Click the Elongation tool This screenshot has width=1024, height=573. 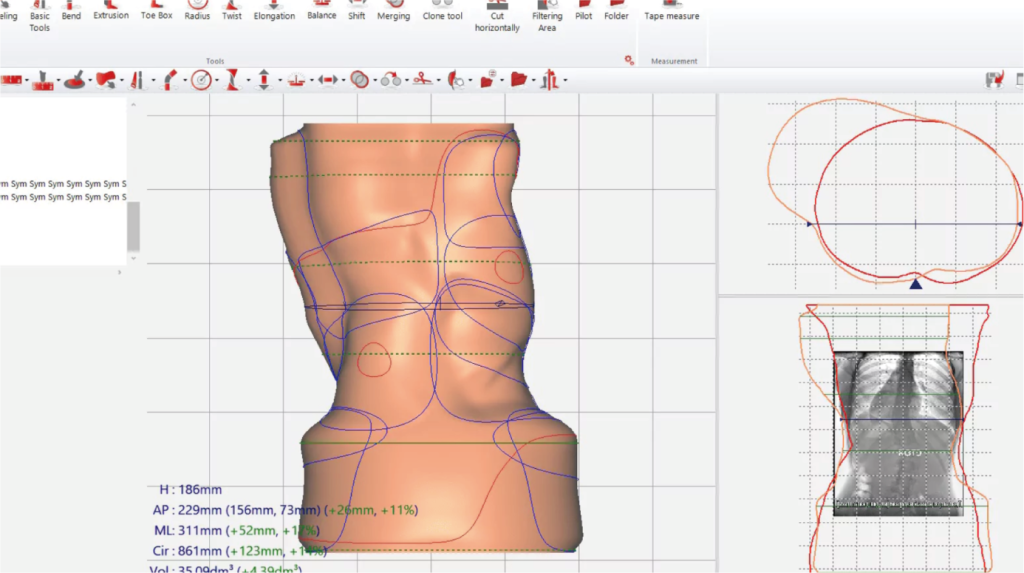(x=274, y=11)
